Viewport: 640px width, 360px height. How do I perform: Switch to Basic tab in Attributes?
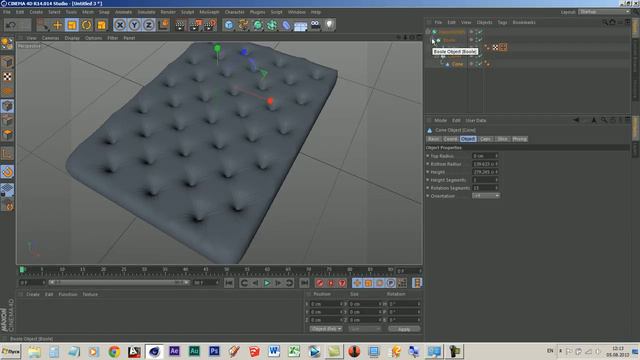coord(433,139)
